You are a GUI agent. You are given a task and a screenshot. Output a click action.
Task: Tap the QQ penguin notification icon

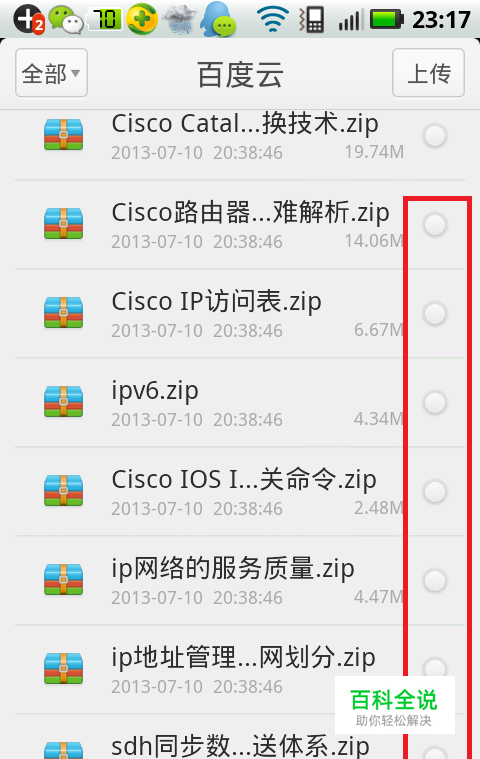click(x=219, y=19)
